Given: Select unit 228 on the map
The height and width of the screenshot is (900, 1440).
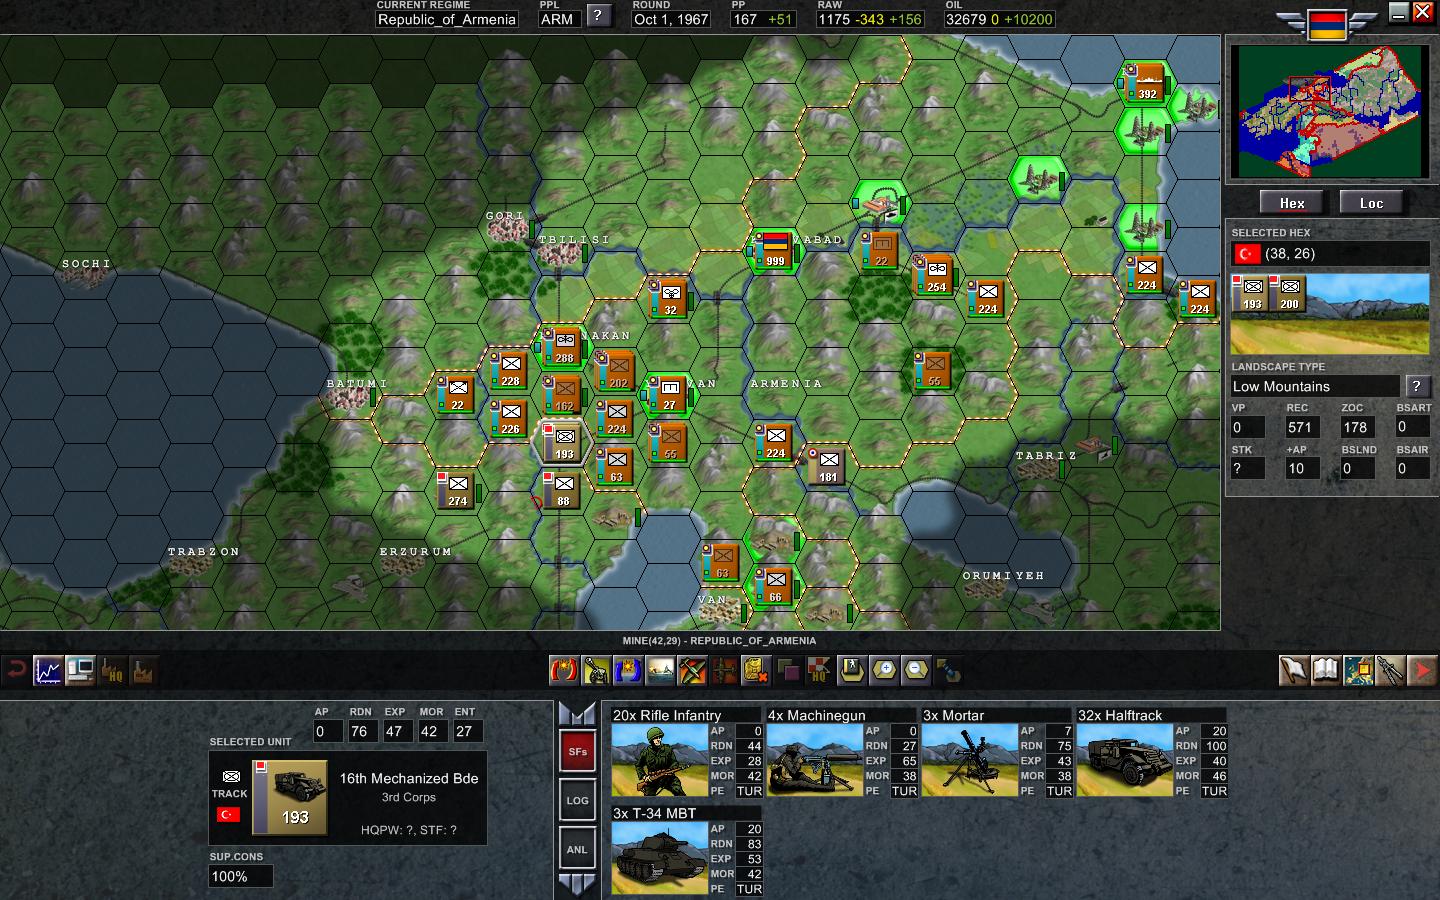Looking at the screenshot, I should (x=510, y=369).
